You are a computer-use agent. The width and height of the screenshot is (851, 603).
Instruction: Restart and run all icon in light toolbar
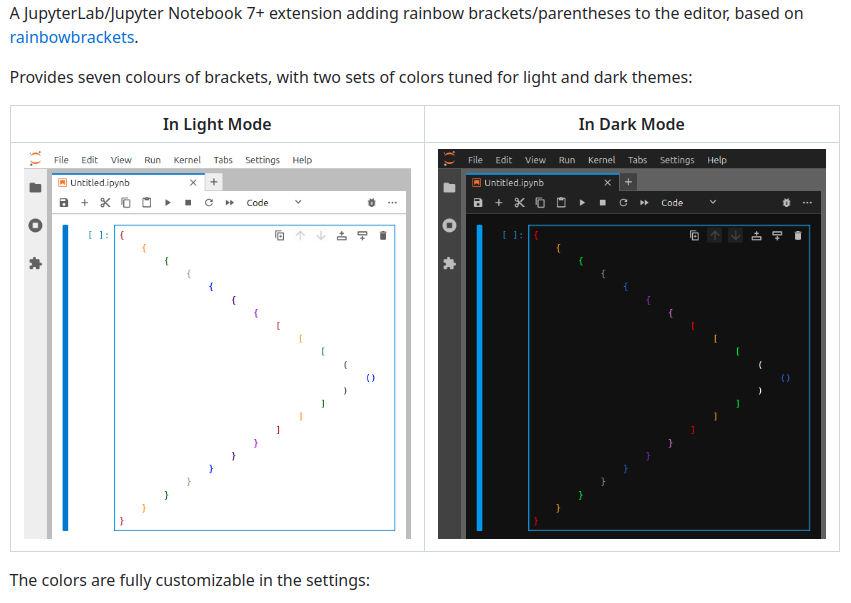tap(230, 202)
